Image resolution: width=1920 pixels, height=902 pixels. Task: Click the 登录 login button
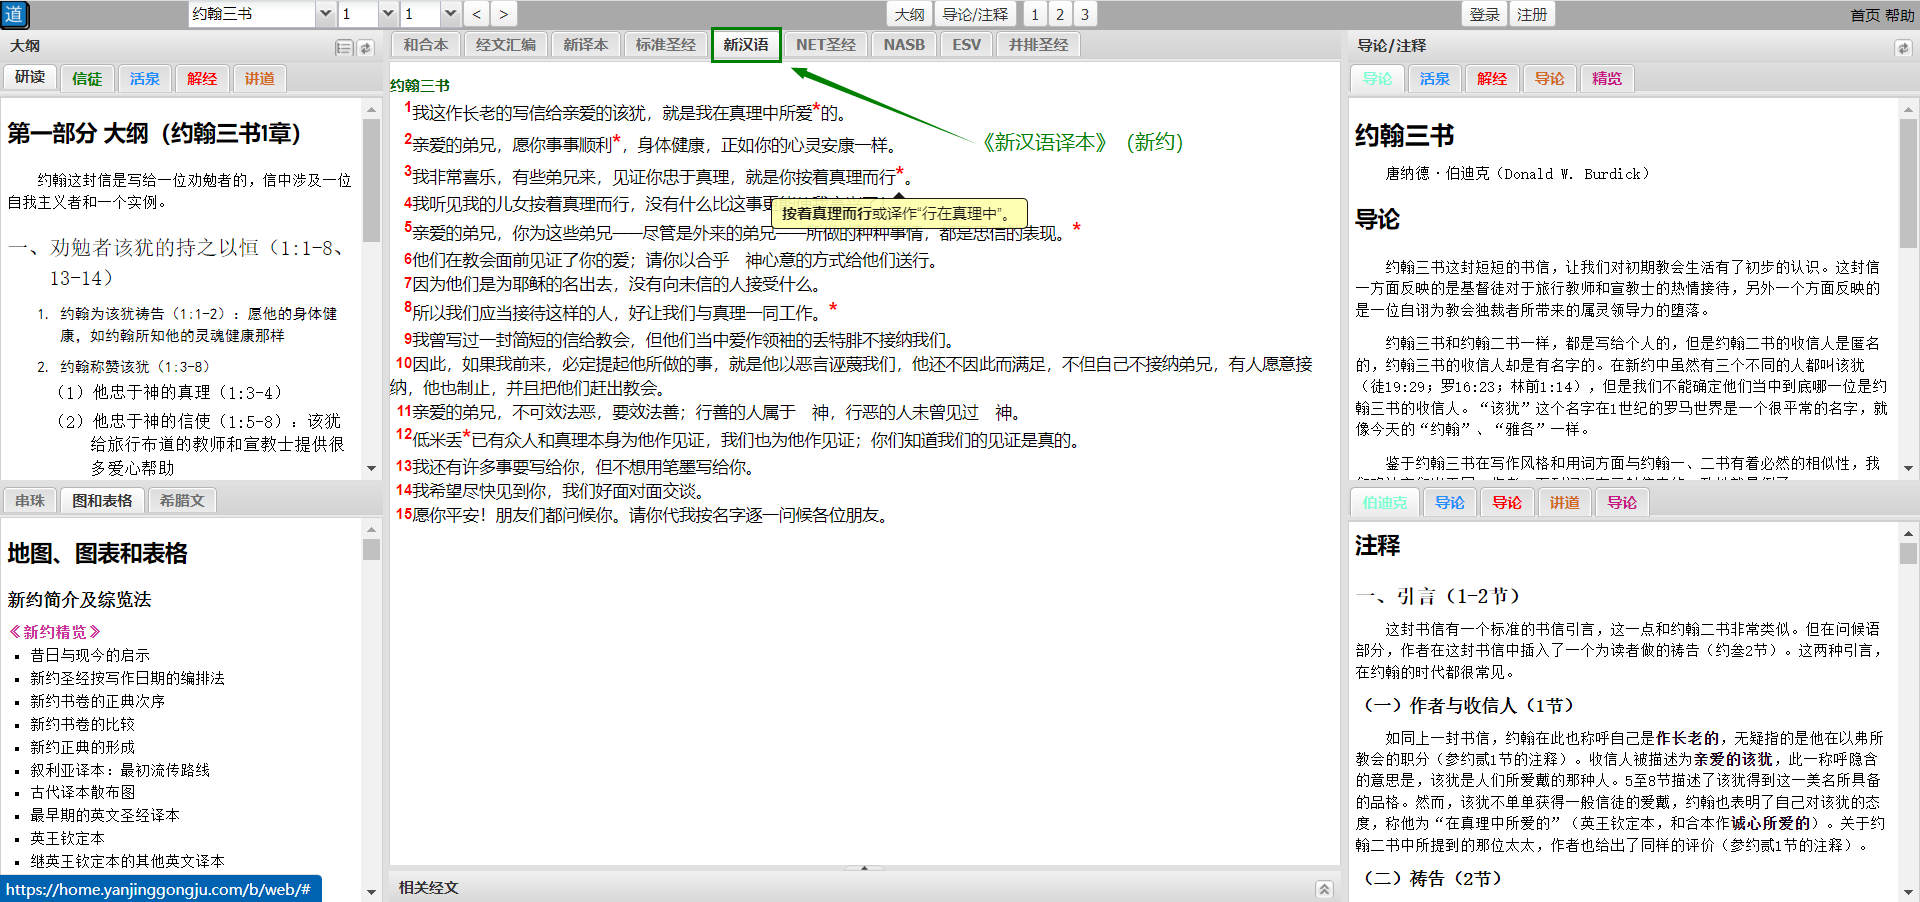pyautogui.click(x=1484, y=14)
